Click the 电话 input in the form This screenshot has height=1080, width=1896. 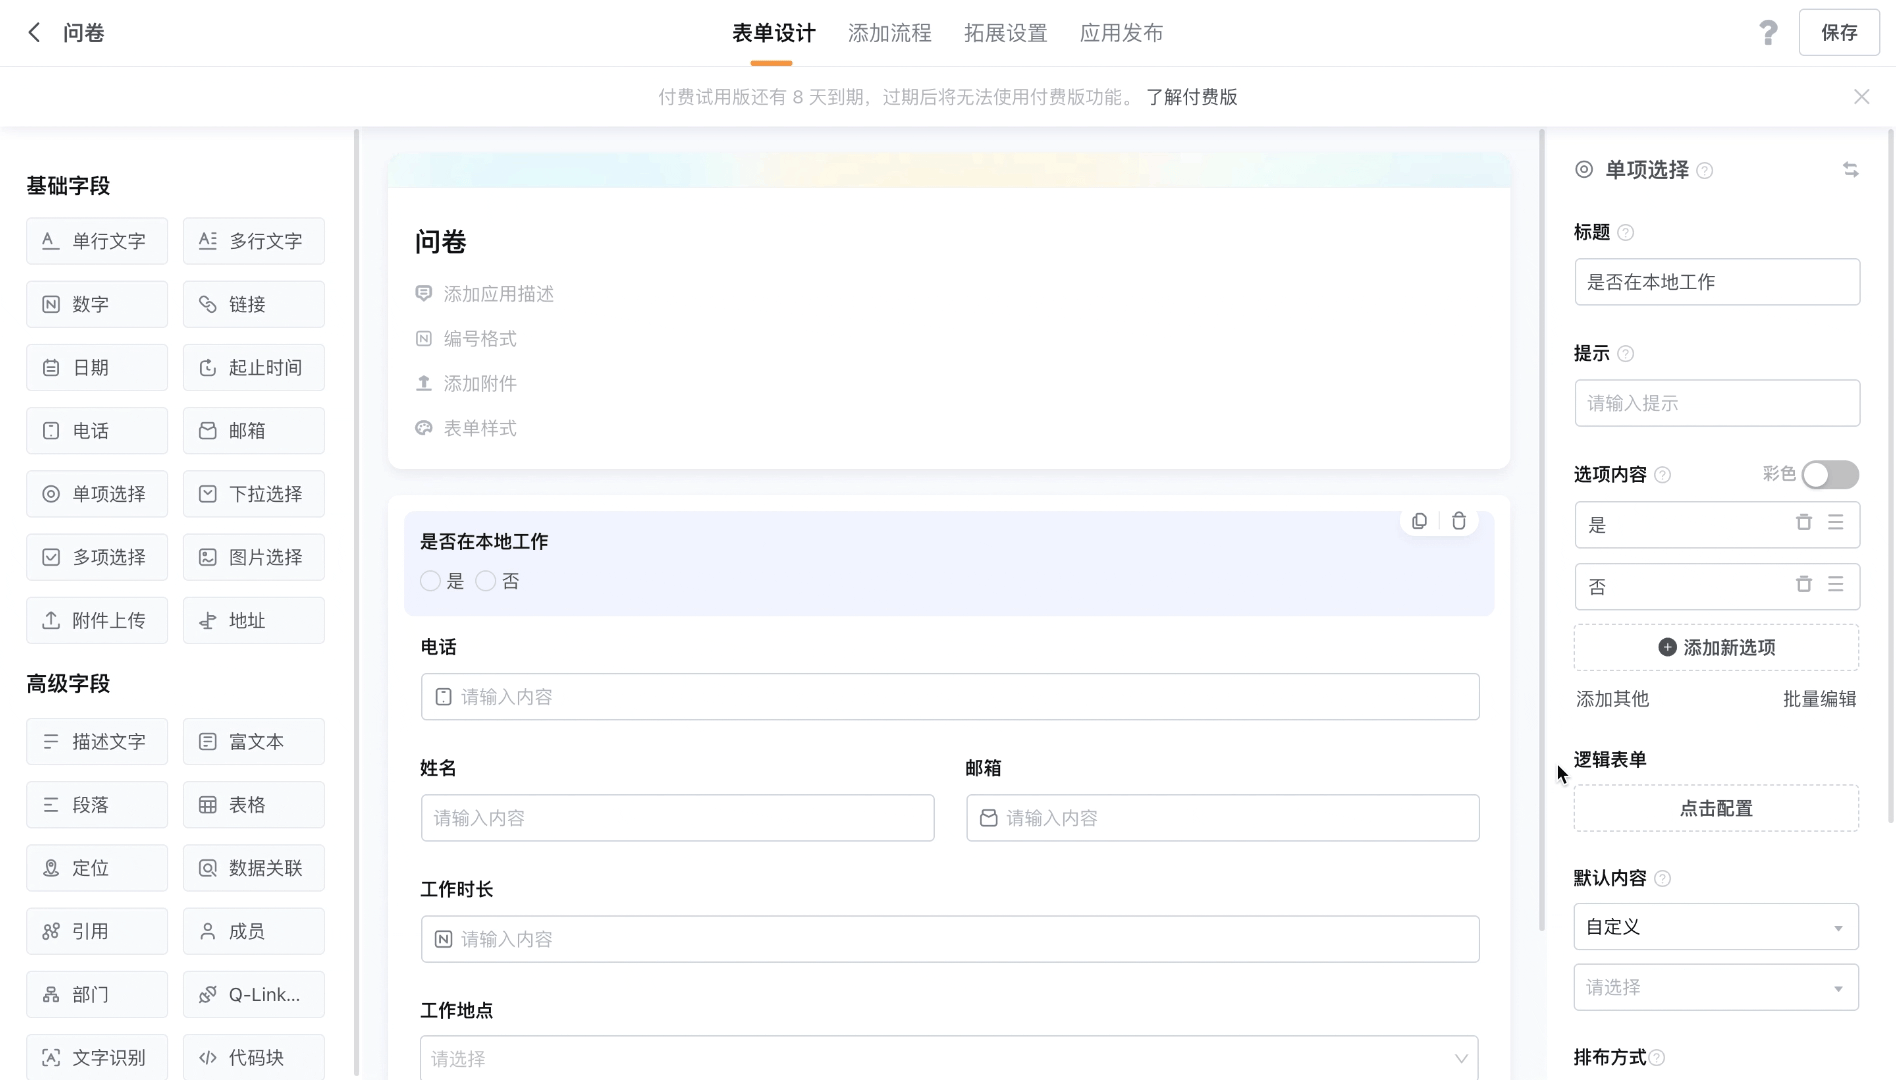(x=950, y=697)
